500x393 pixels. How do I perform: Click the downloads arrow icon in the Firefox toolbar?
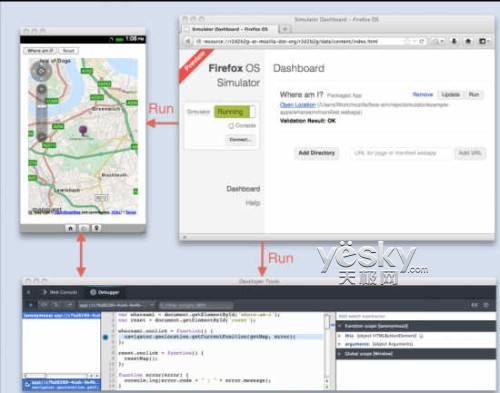(454, 41)
